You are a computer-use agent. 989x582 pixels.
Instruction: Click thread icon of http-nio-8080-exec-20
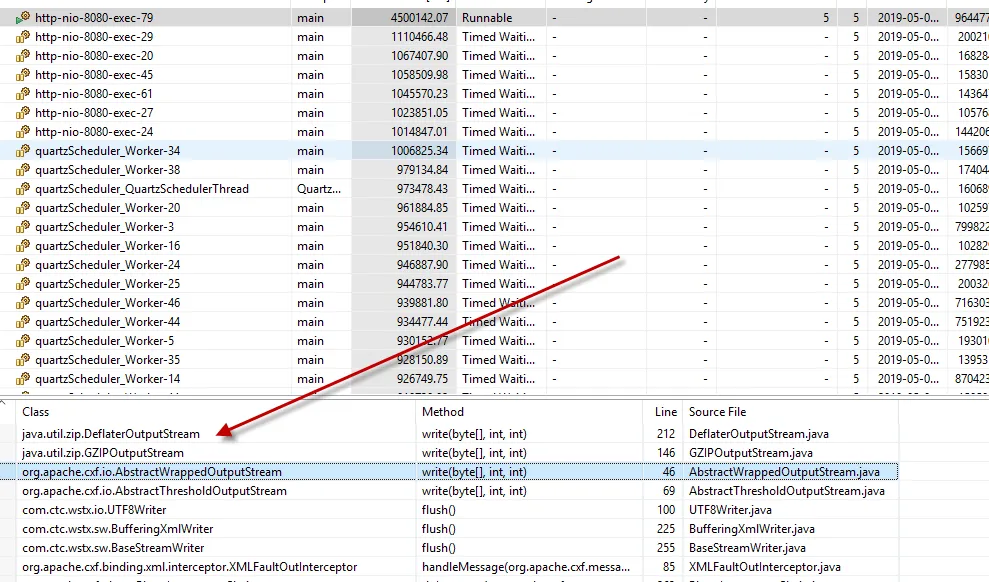(23, 55)
